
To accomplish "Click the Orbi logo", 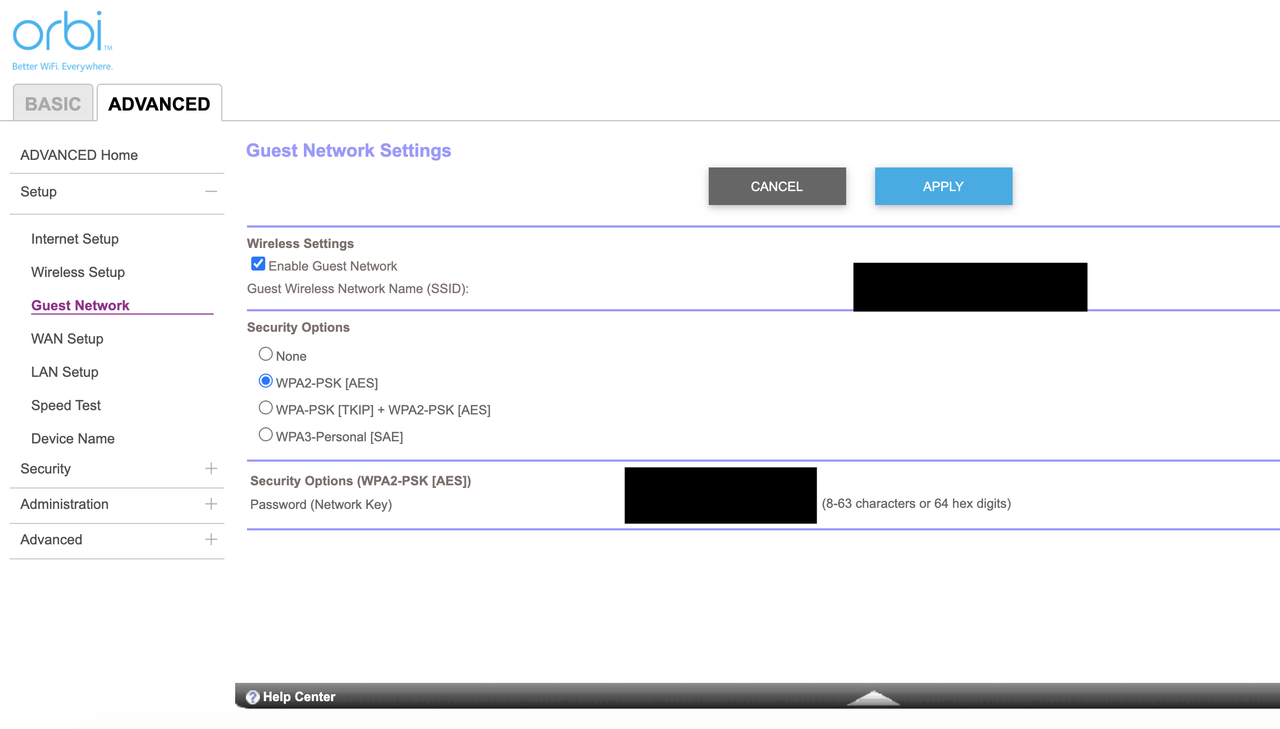I will pyautogui.click(x=60, y=32).
